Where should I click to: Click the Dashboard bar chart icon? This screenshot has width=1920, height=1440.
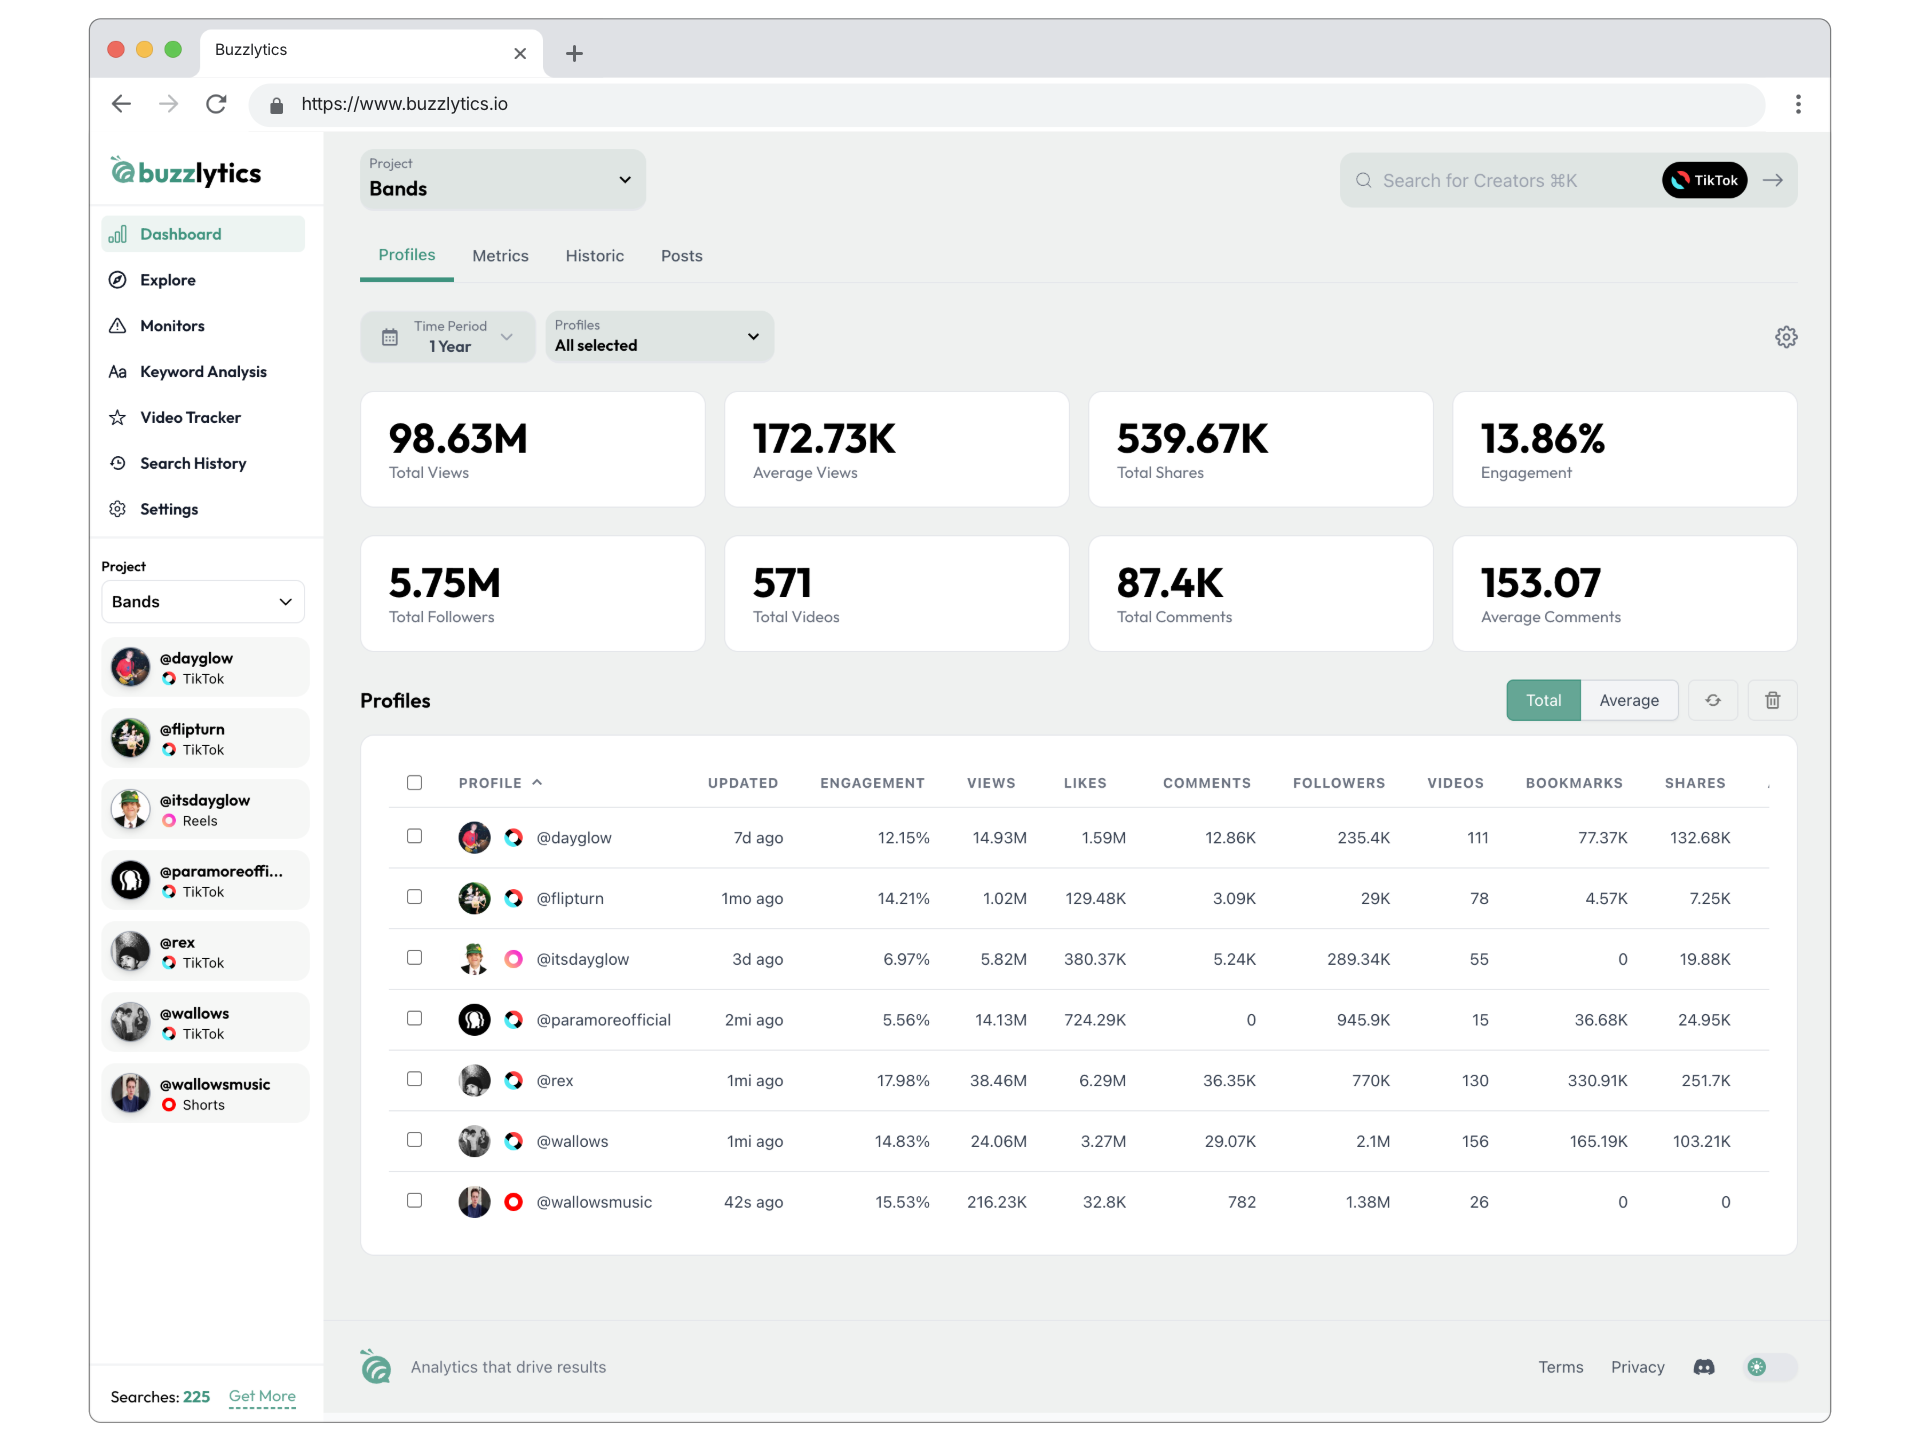(118, 234)
